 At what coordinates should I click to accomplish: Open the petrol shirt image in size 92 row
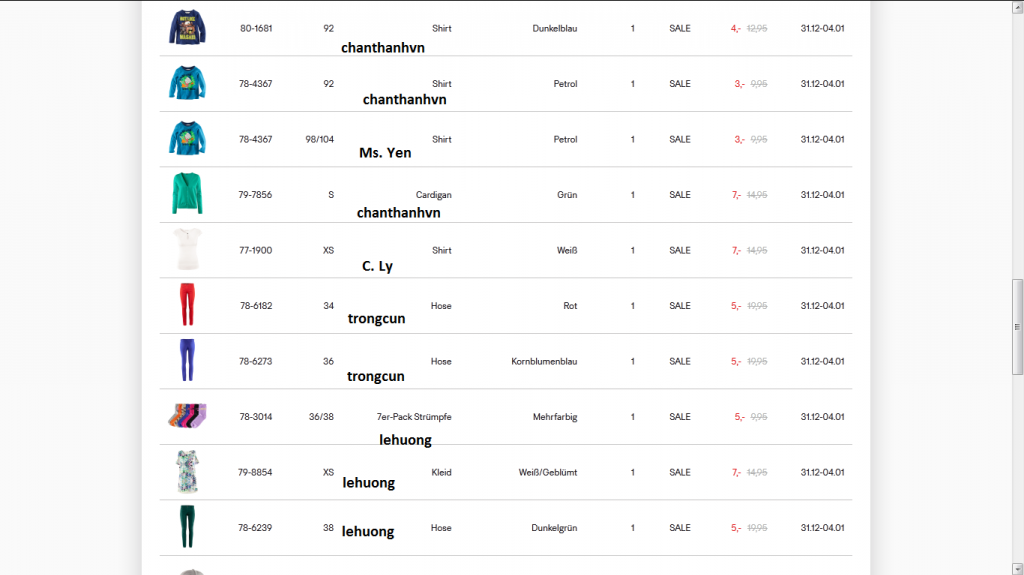coord(187,83)
